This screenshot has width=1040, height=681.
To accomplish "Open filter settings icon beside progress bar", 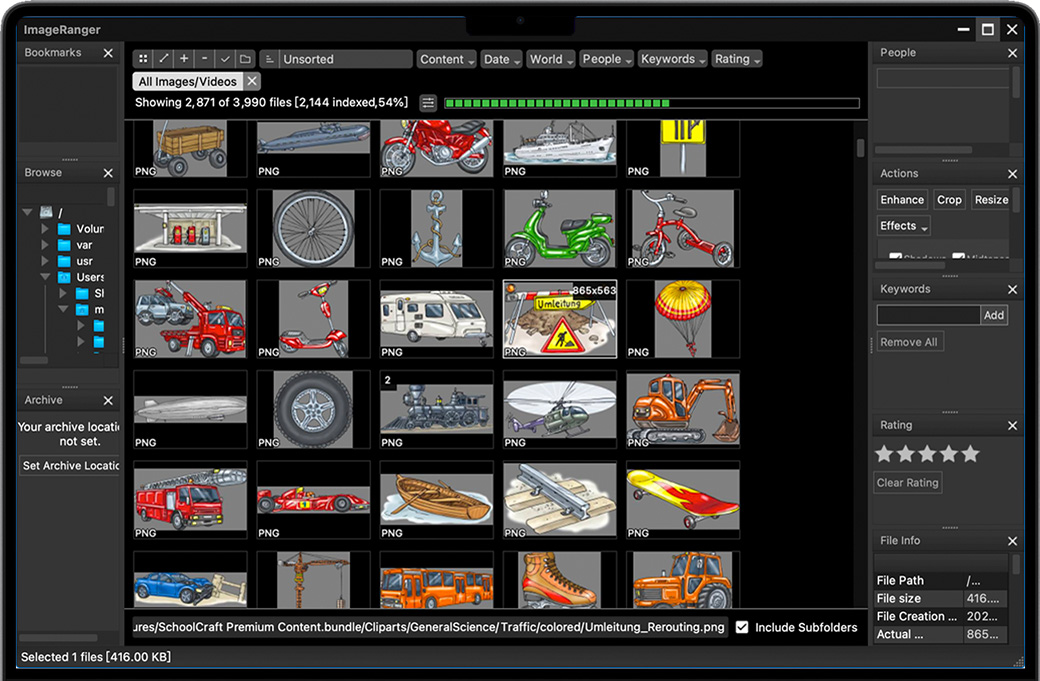I will click(428, 103).
